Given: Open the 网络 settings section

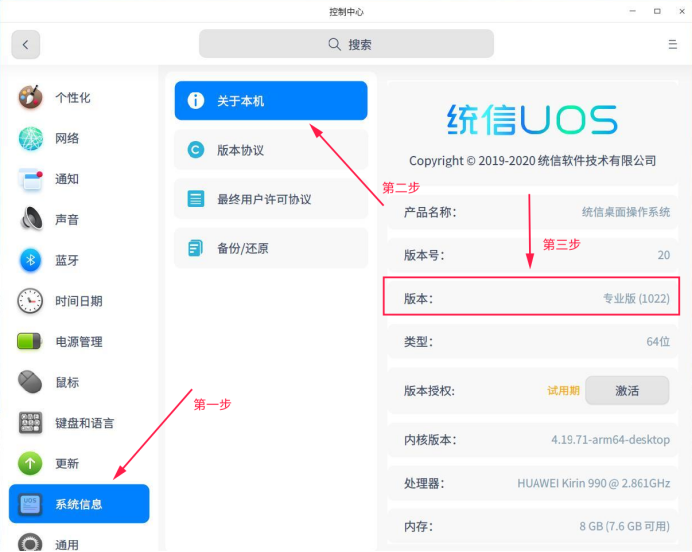Looking at the screenshot, I should click(79, 138).
